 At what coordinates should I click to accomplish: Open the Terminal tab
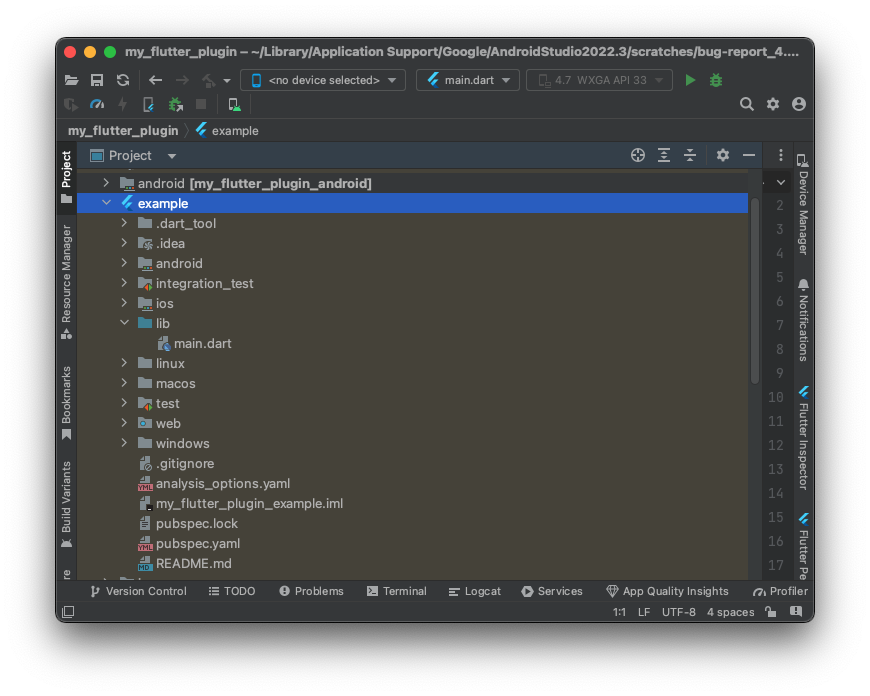tap(396, 591)
